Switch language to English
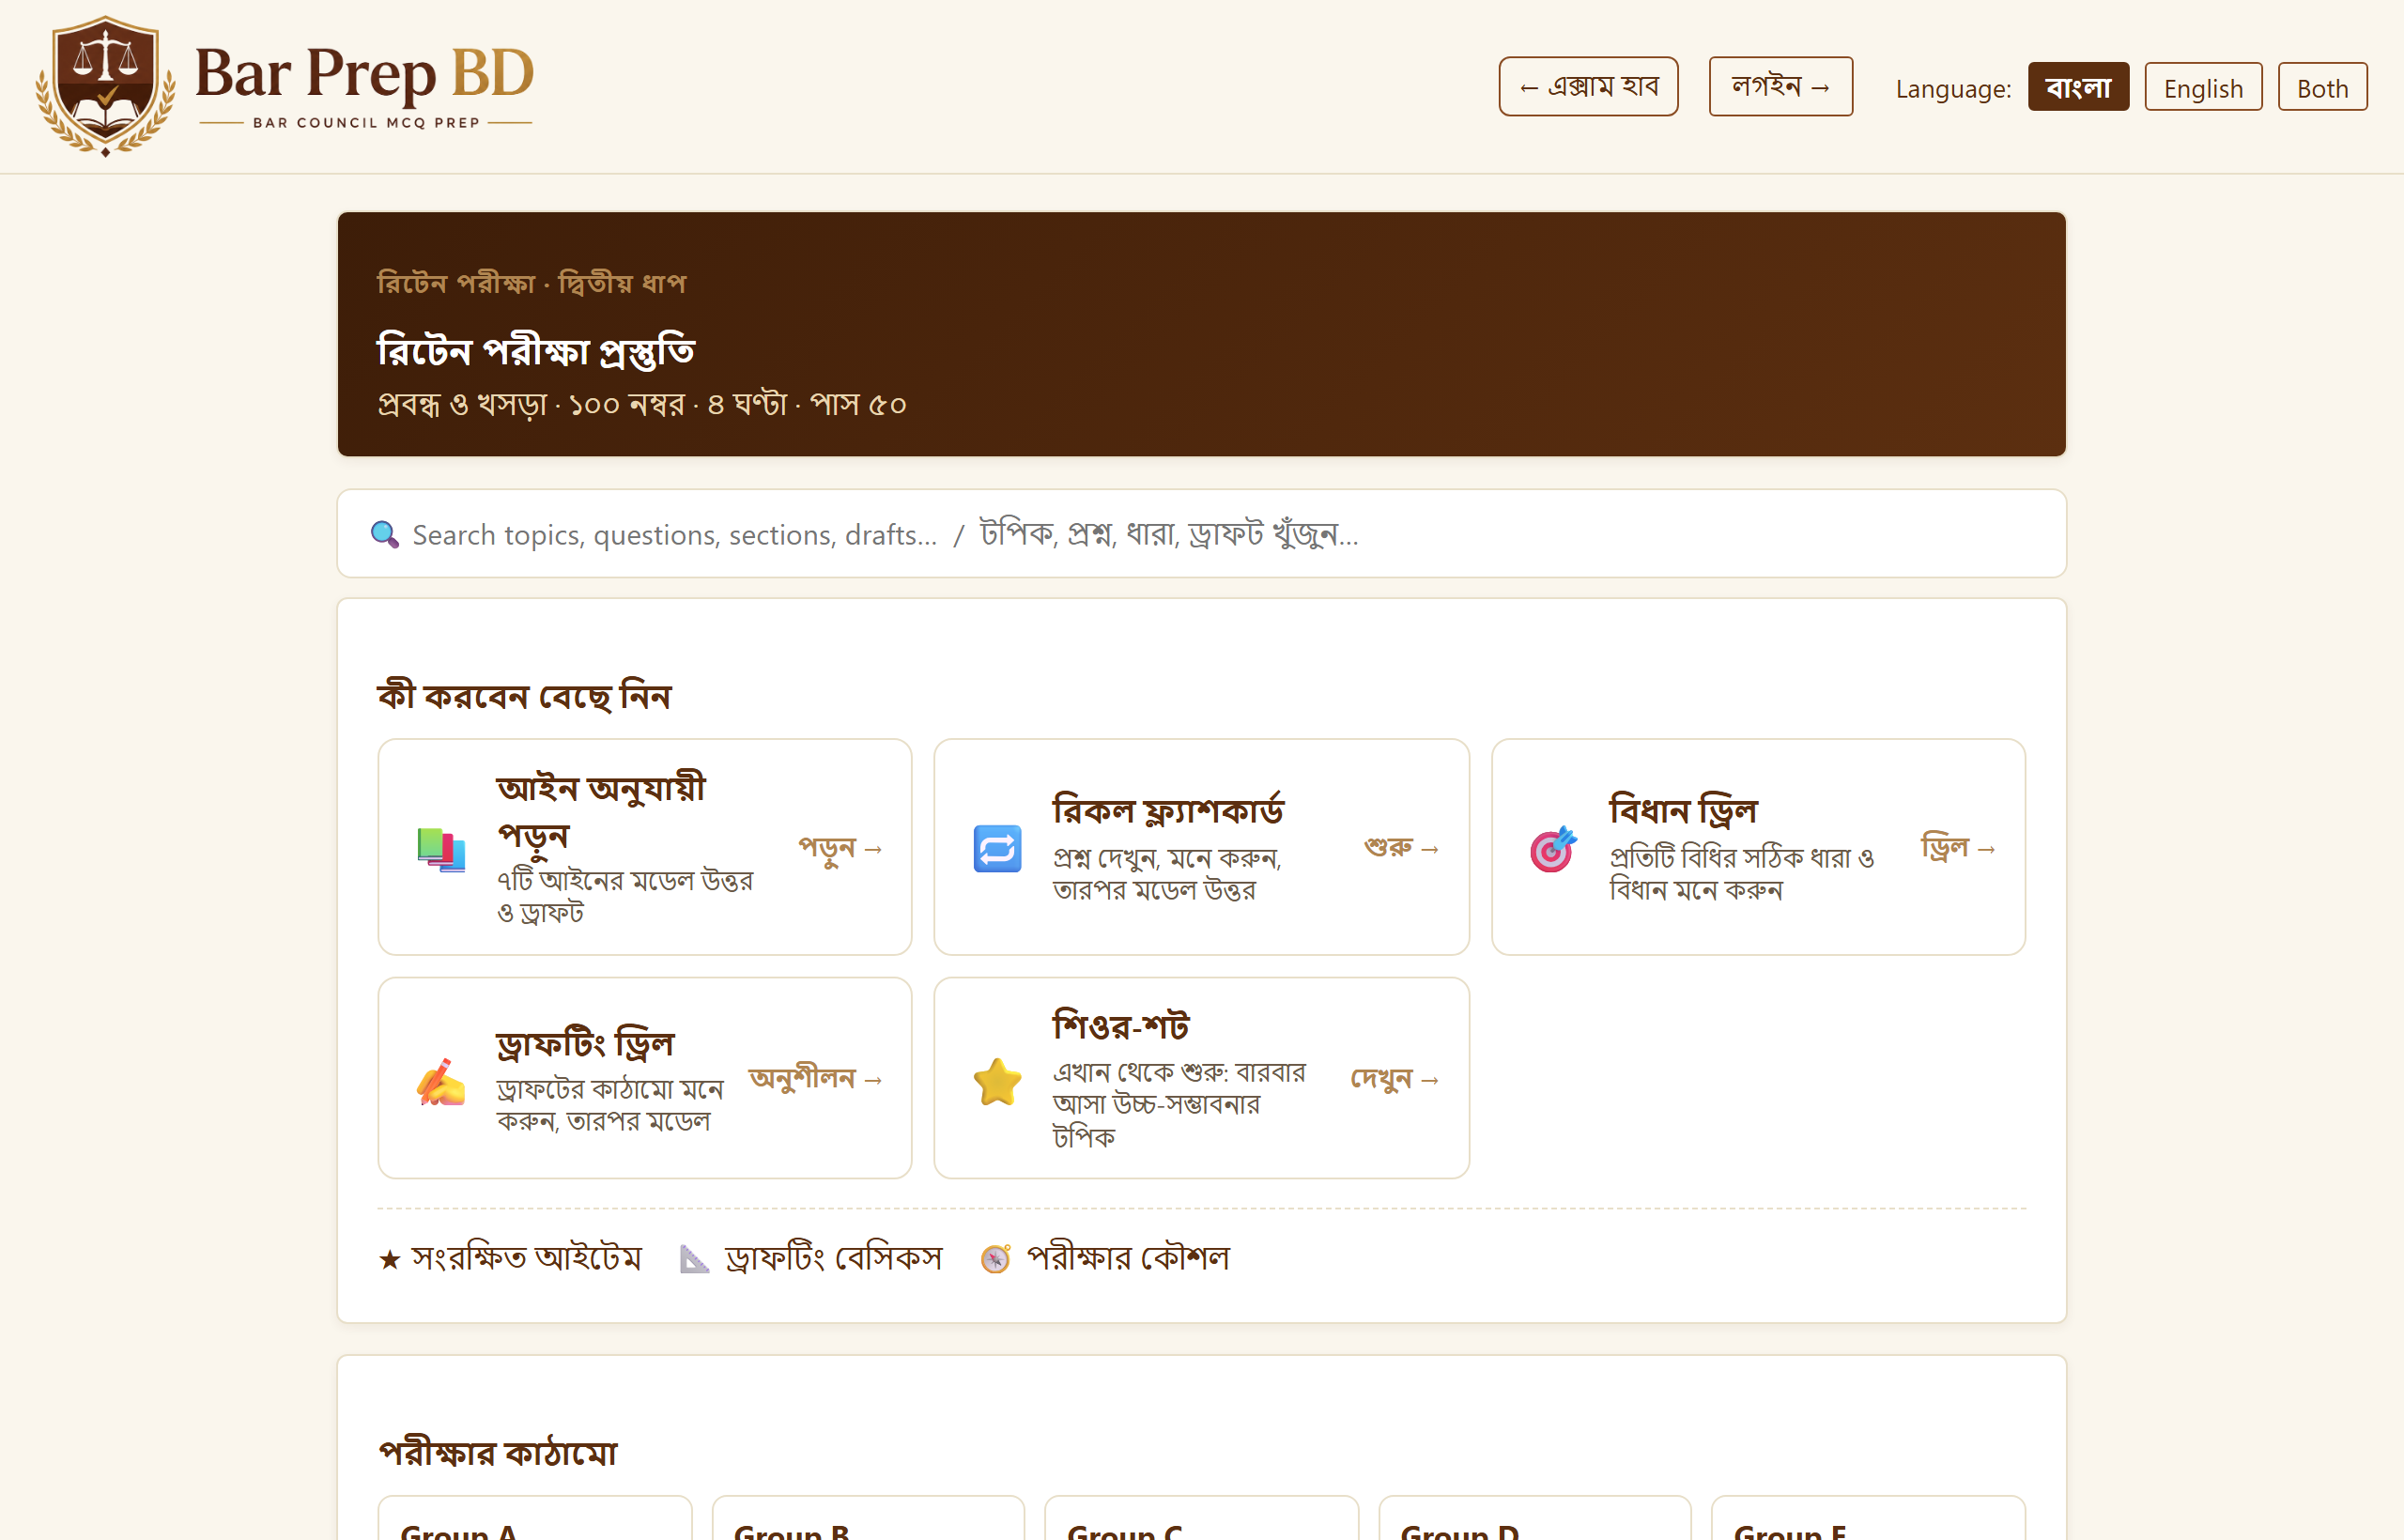 pyautogui.click(x=2203, y=87)
